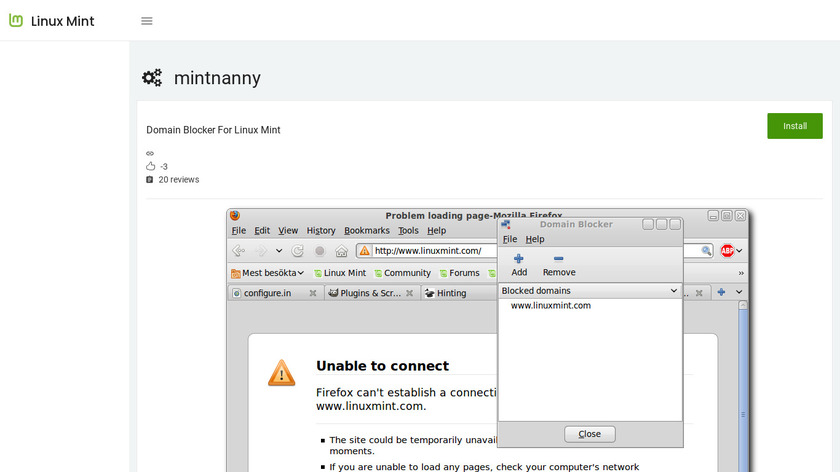The image size is (840, 472).
Task: Switch to the Plugins & Scr... tab
Action: [364, 293]
